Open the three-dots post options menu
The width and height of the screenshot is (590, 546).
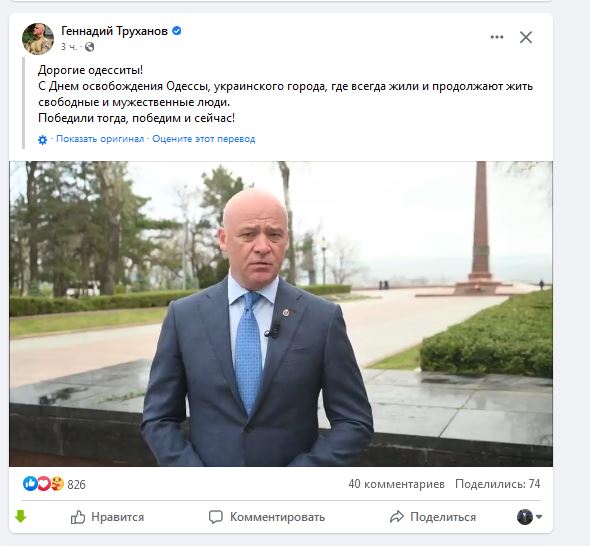[x=497, y=37]
